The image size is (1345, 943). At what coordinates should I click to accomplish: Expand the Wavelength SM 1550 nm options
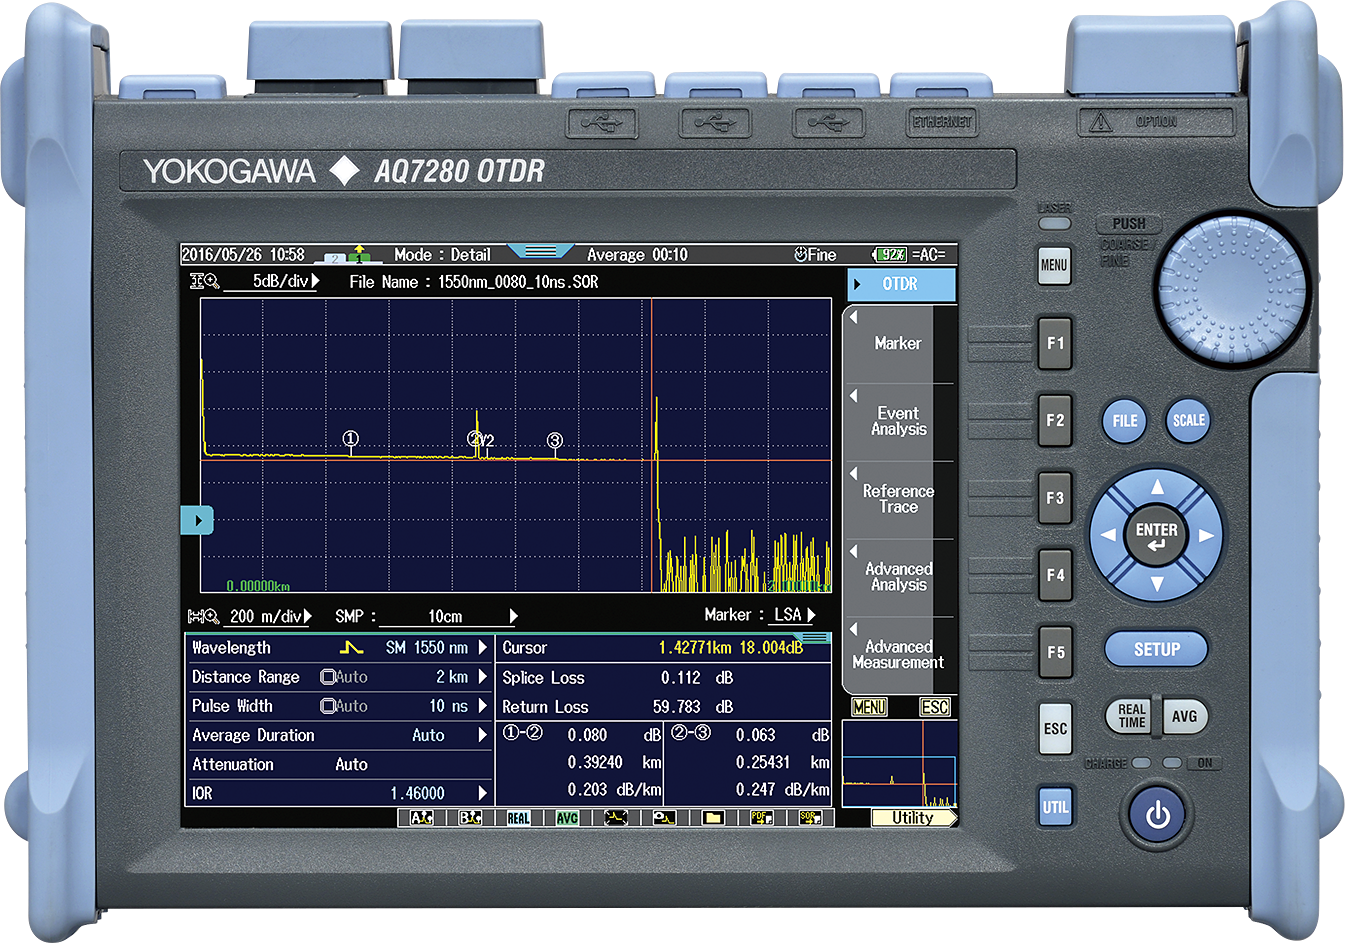click(482, 648)
